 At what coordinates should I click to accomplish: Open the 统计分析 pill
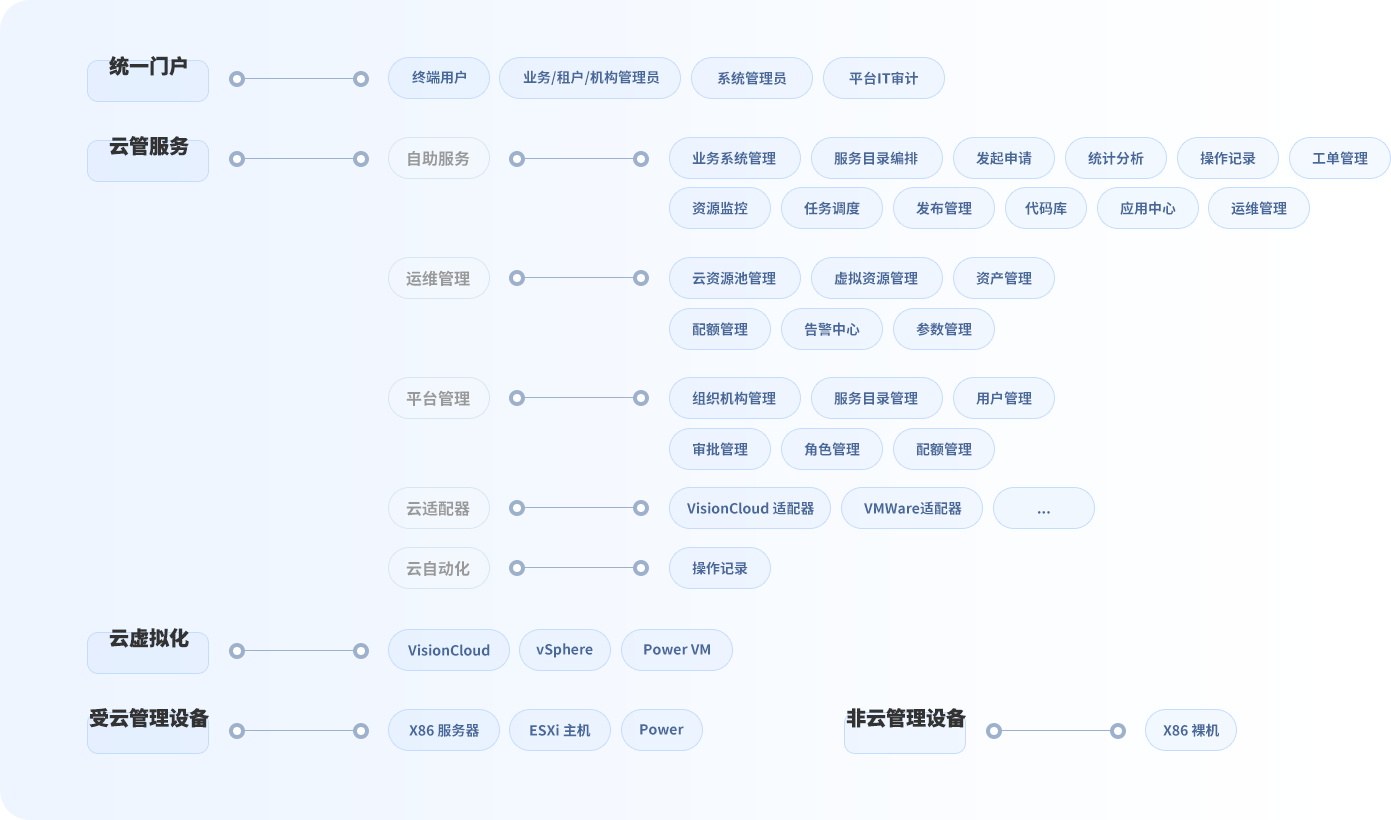coord(1116,158)
